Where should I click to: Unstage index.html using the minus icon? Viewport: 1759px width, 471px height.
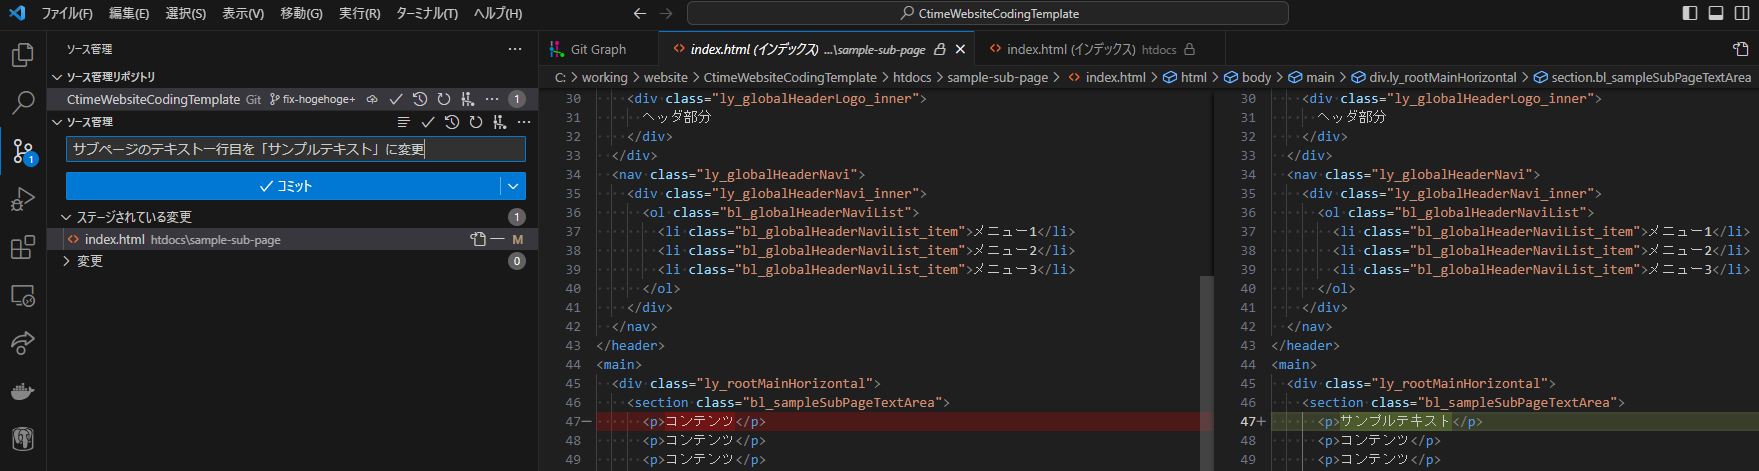pos(497,240)
